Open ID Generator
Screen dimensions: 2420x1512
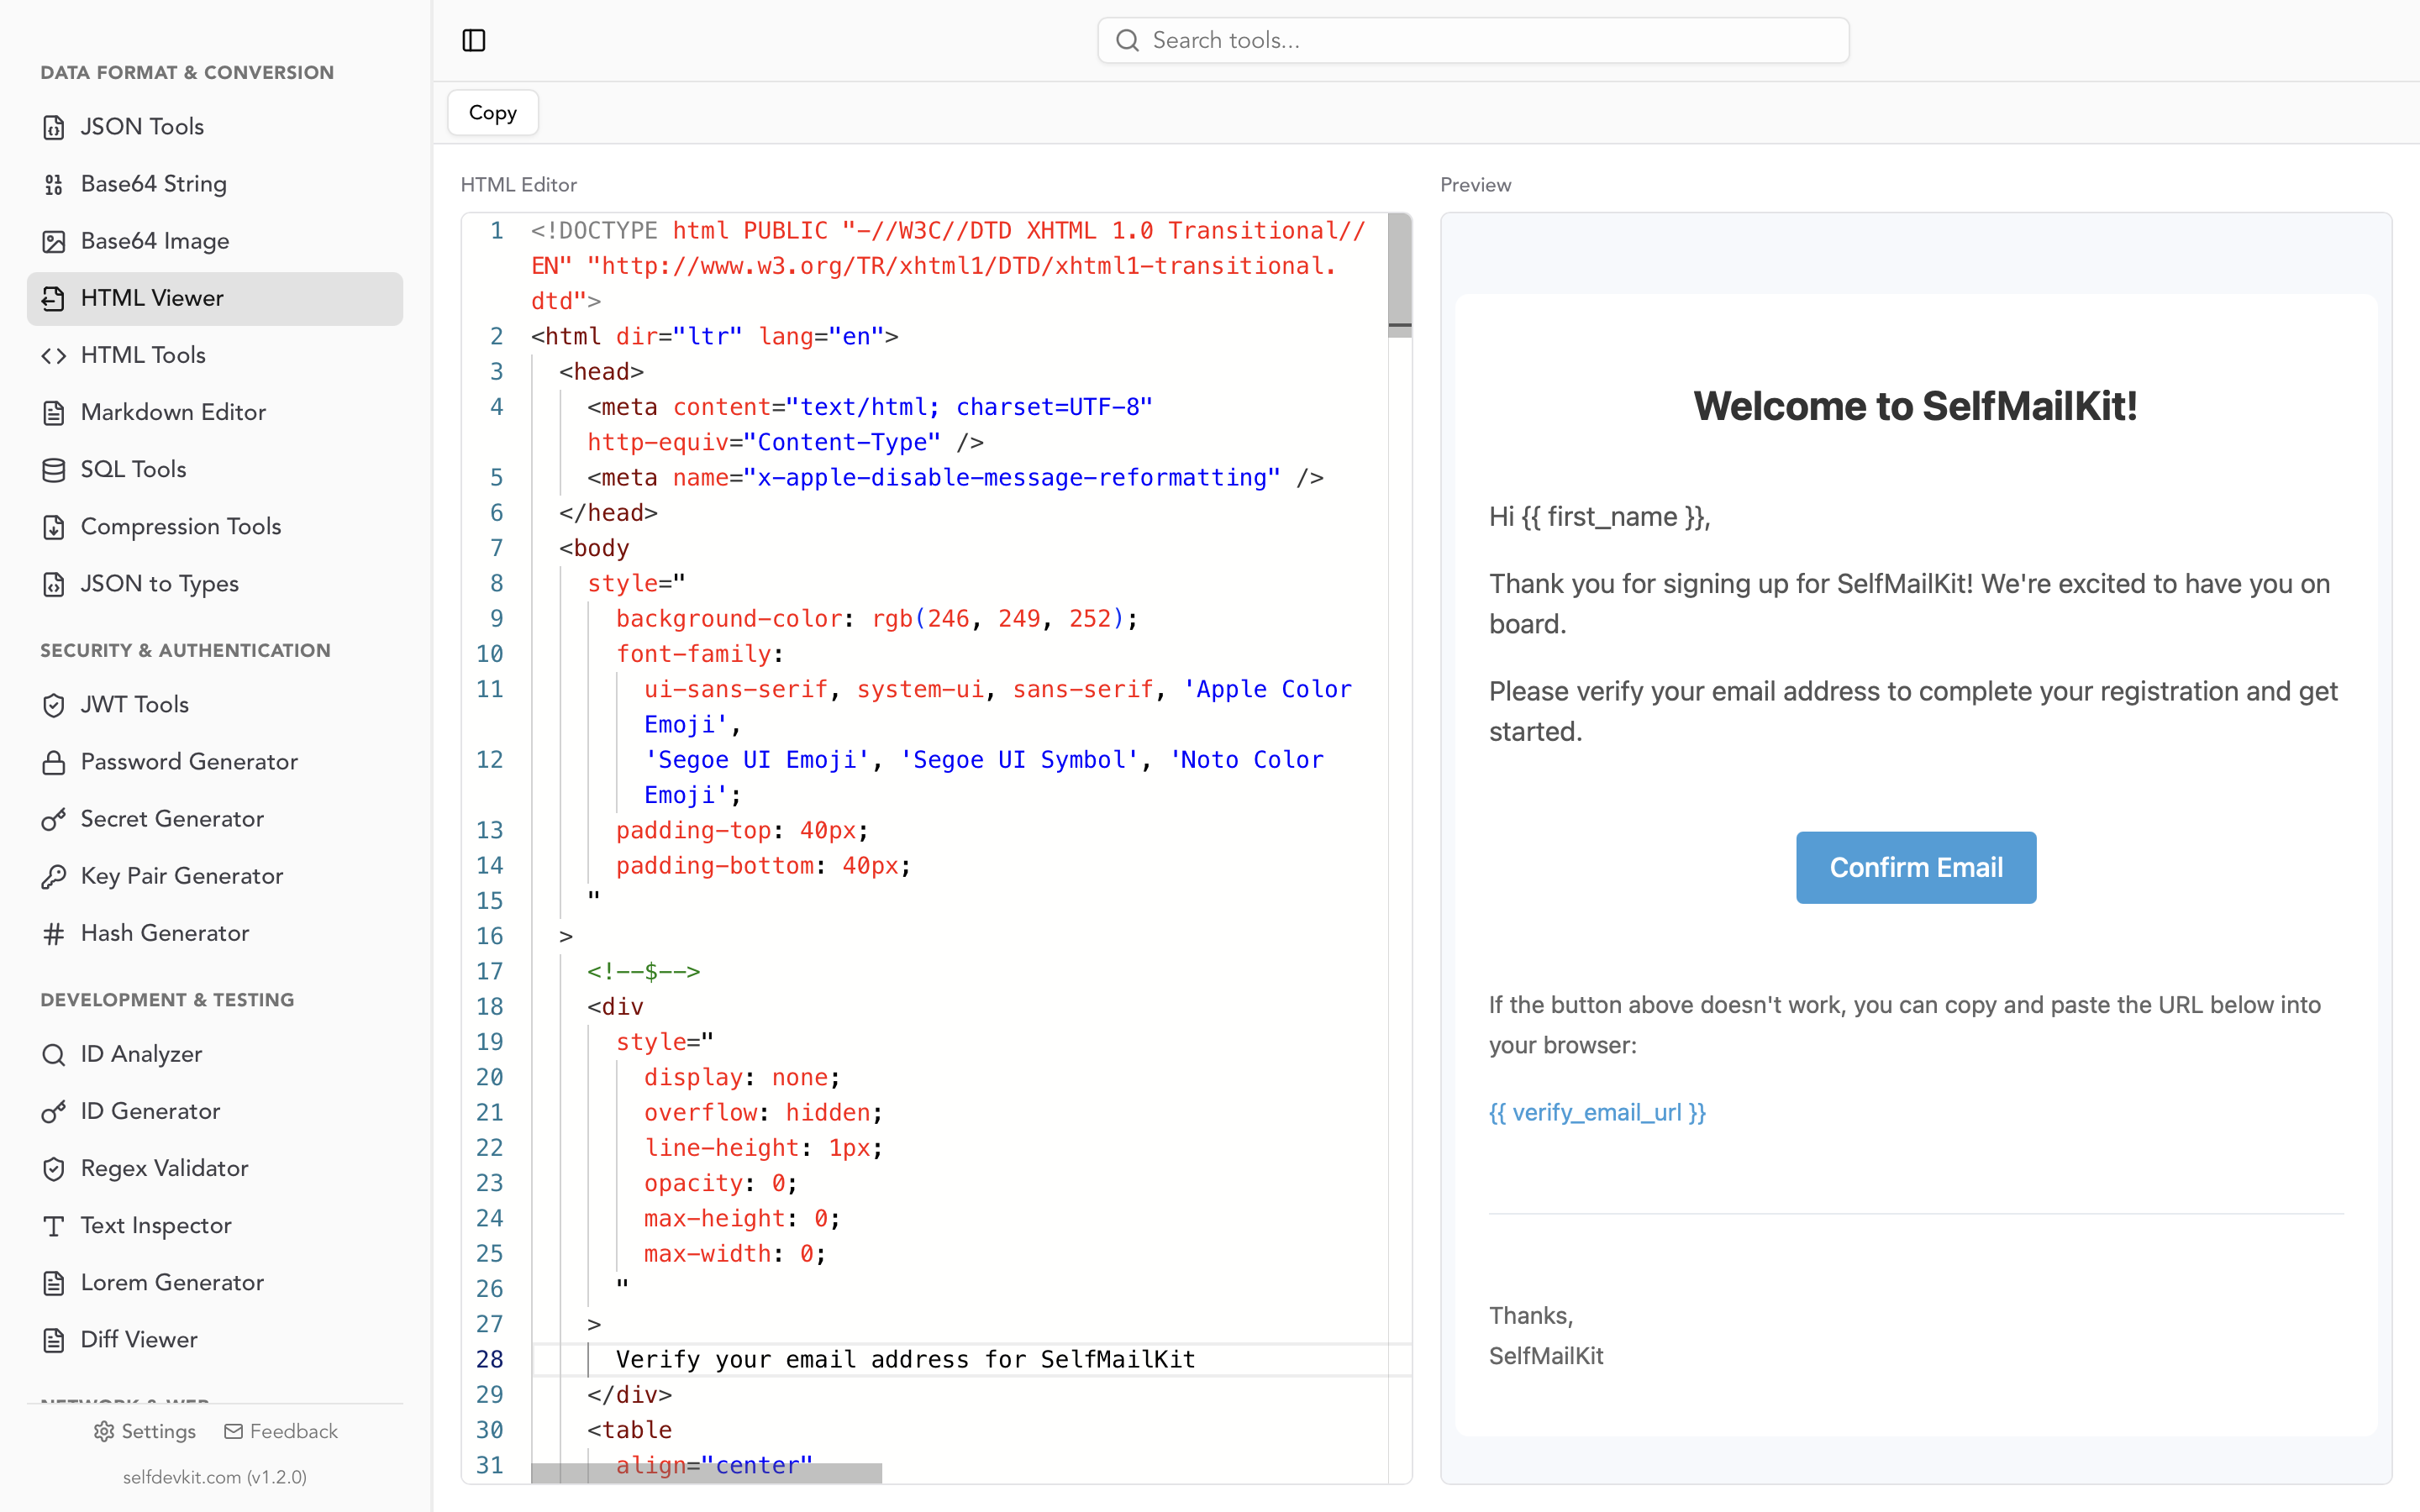[215, 1111]
